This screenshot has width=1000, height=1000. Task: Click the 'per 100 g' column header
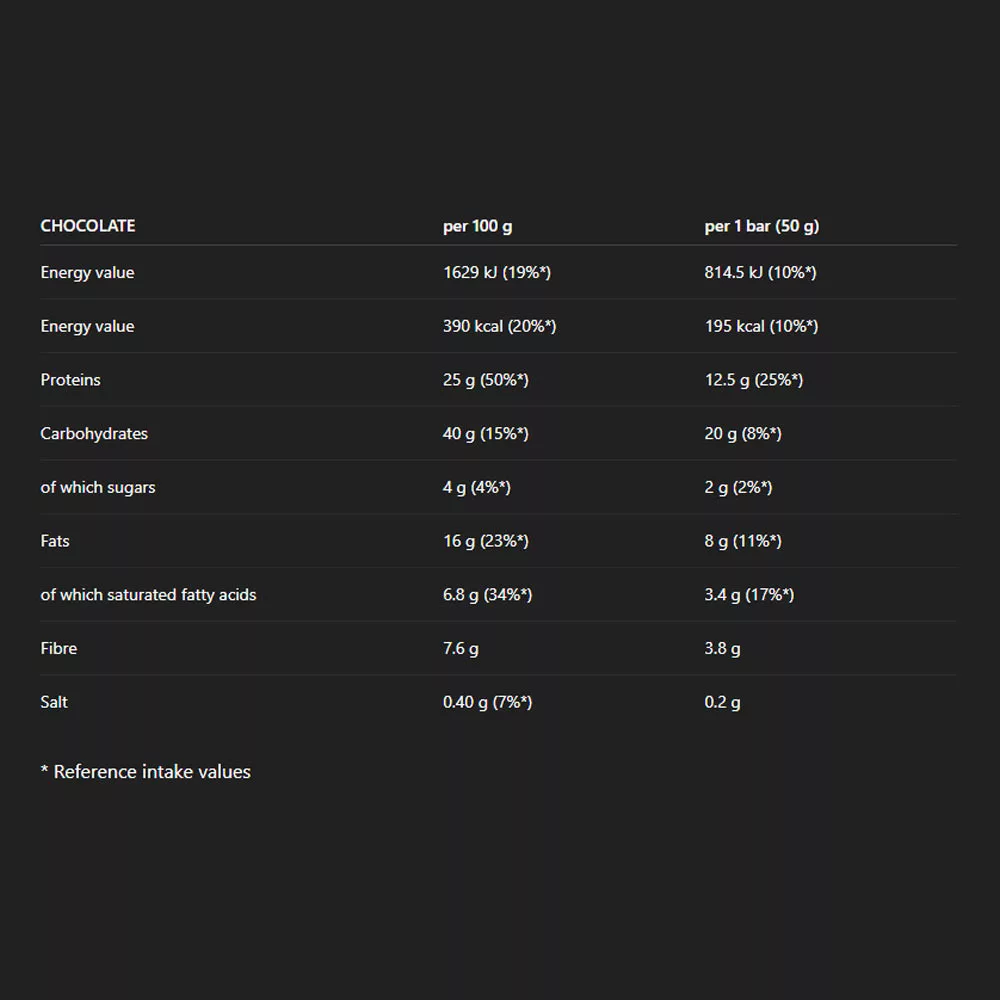[477, 226]
